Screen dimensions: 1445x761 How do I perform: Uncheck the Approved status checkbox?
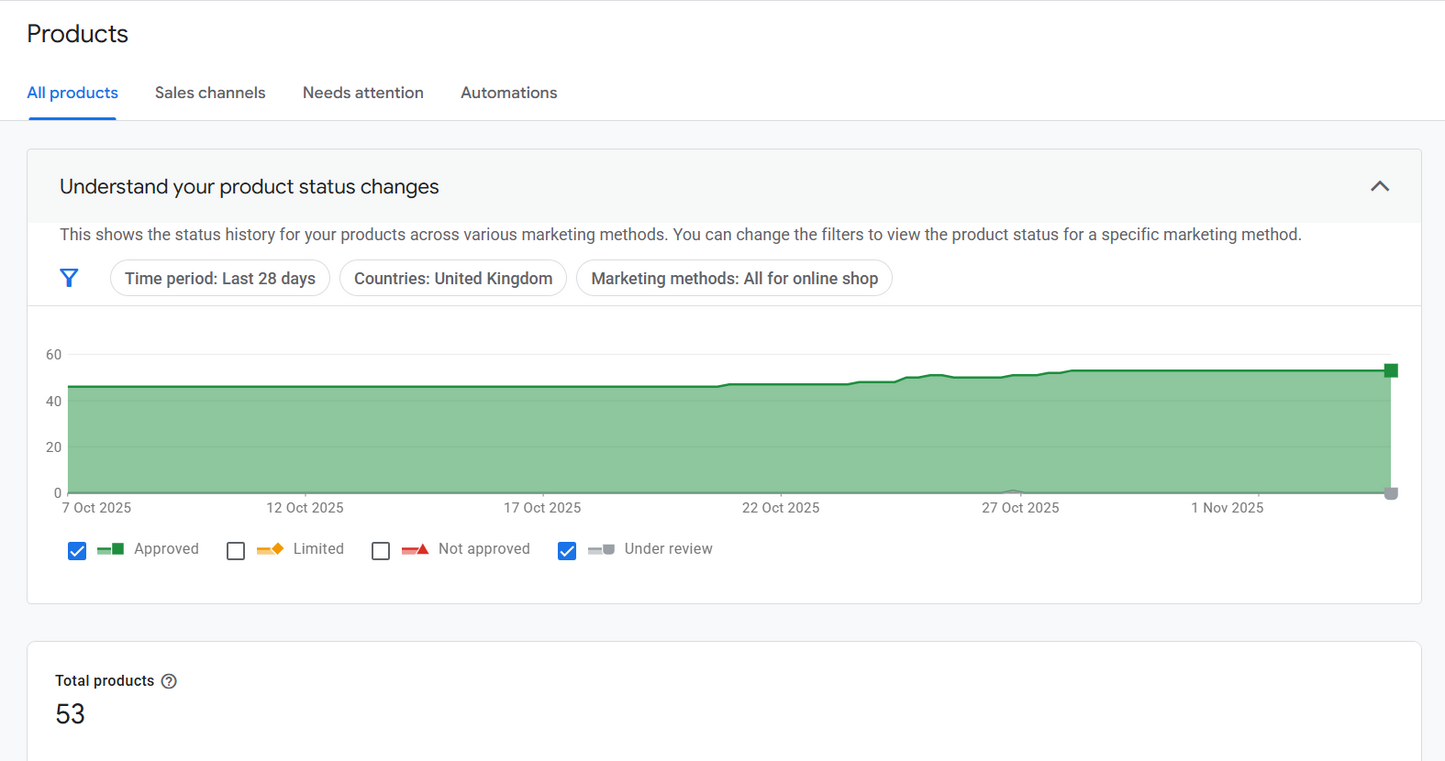click(77, 550)
